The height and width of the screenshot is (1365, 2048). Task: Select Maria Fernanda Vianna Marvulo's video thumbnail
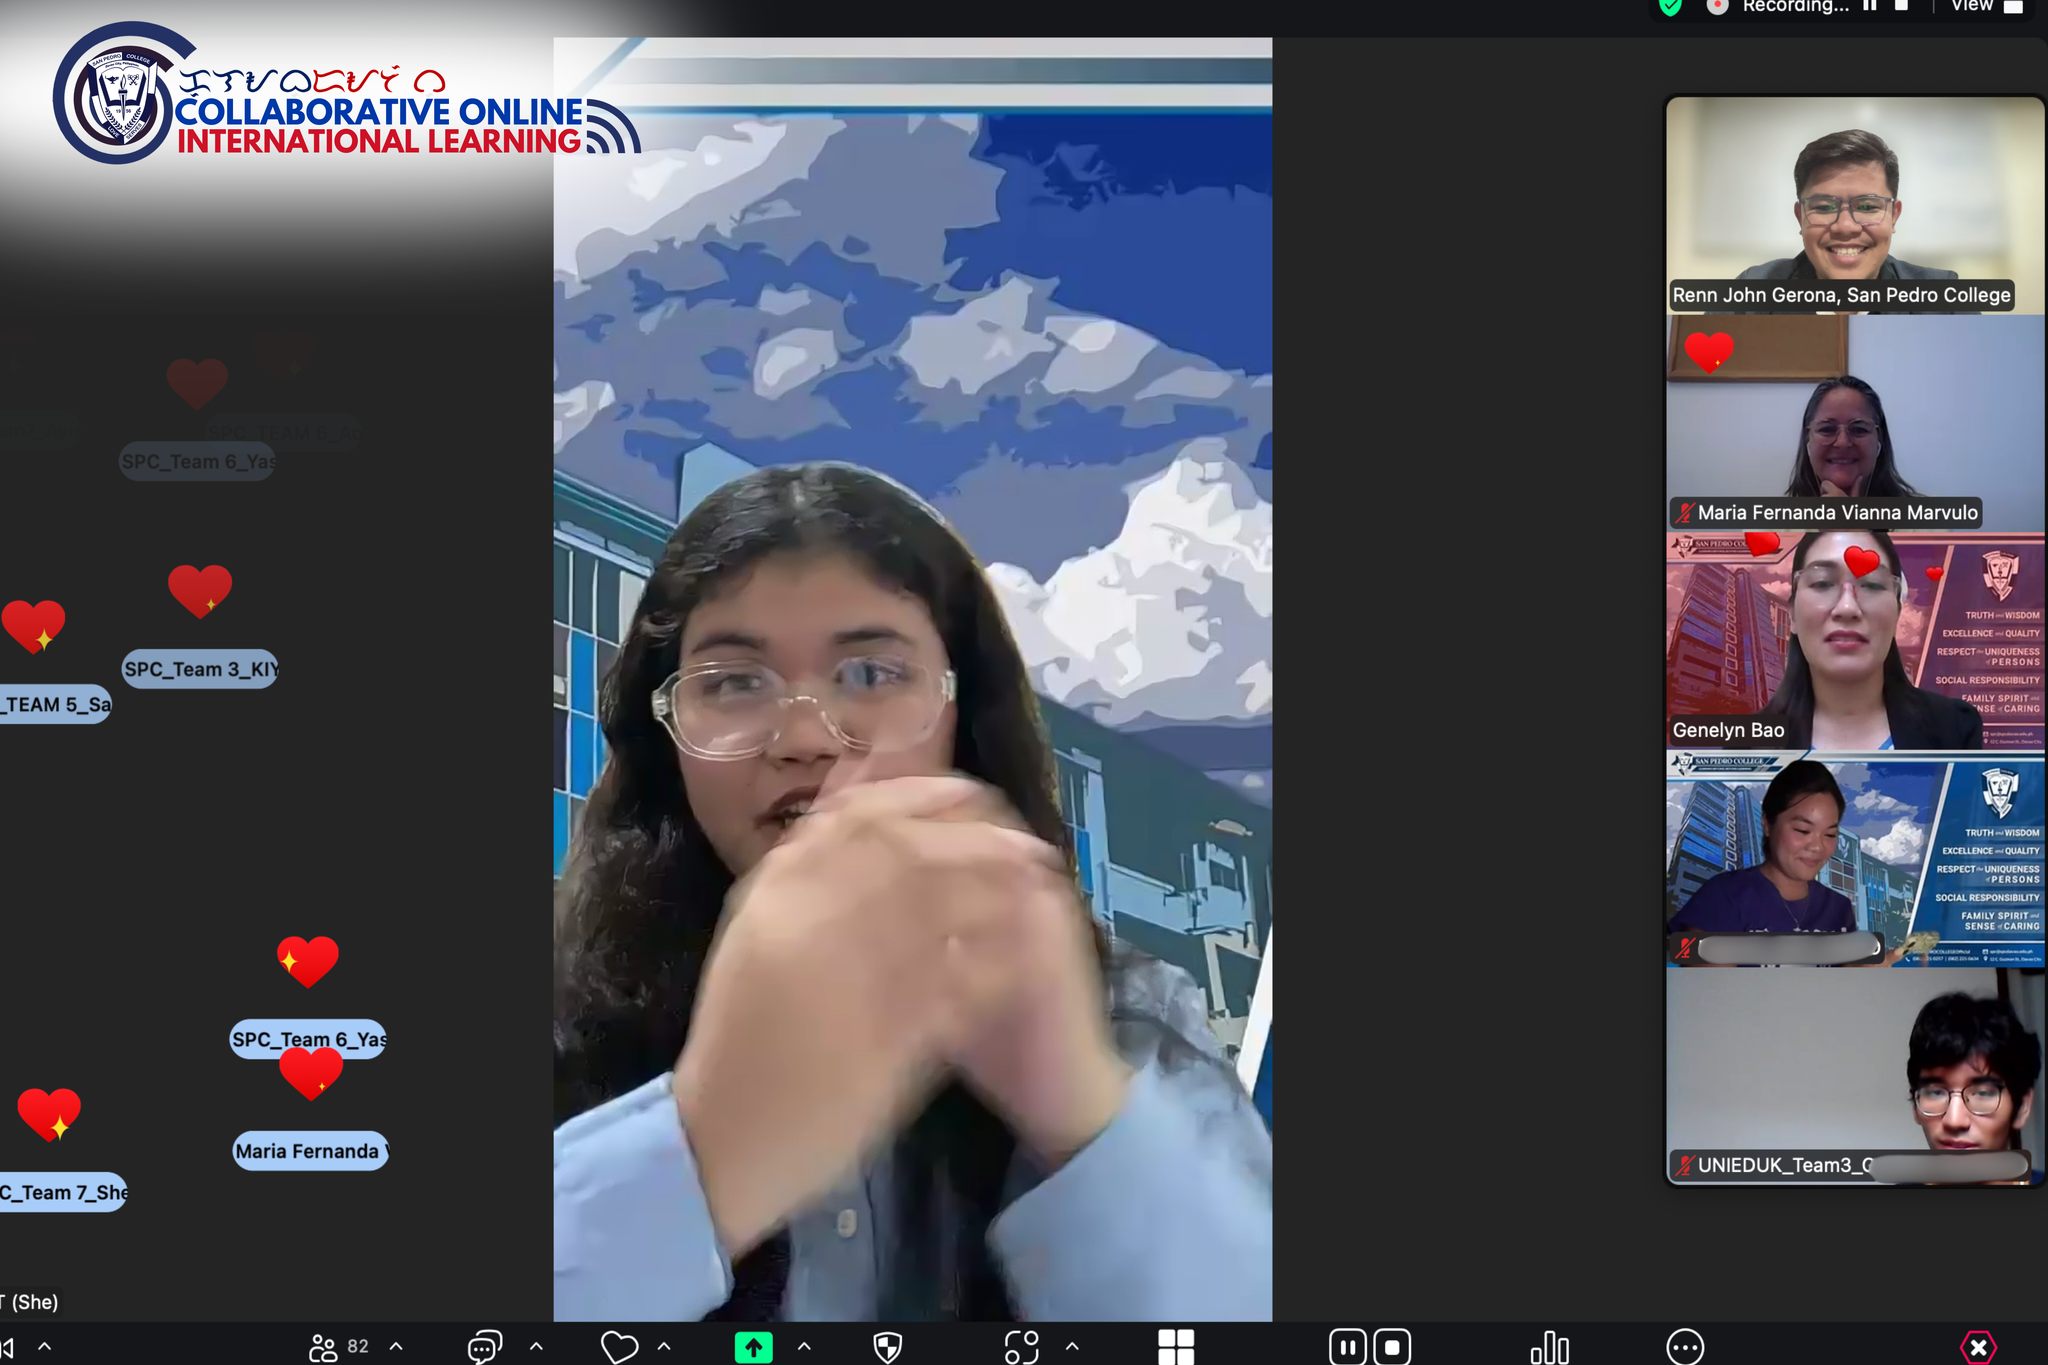tap(1855, 423)
